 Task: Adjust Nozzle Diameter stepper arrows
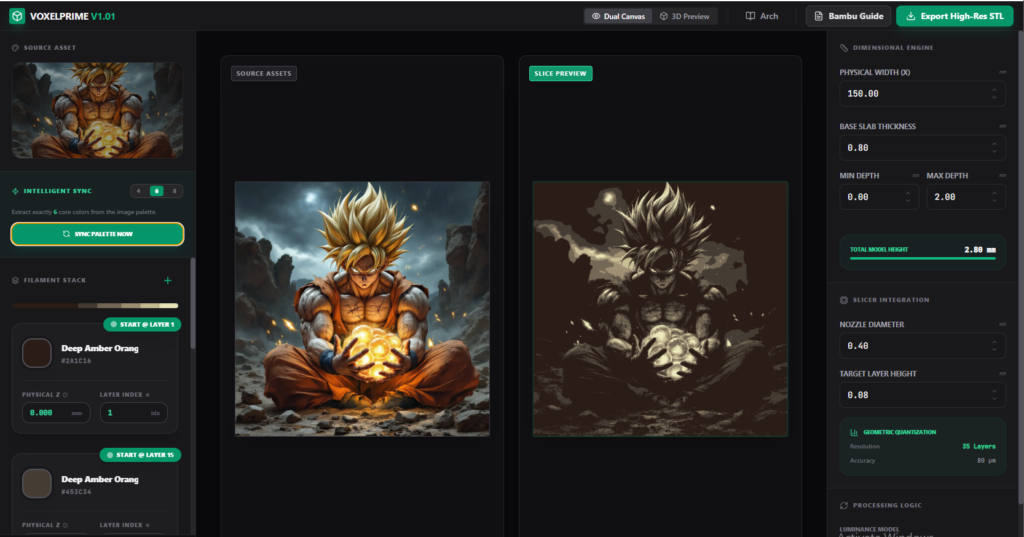click(x=993, y=346)
